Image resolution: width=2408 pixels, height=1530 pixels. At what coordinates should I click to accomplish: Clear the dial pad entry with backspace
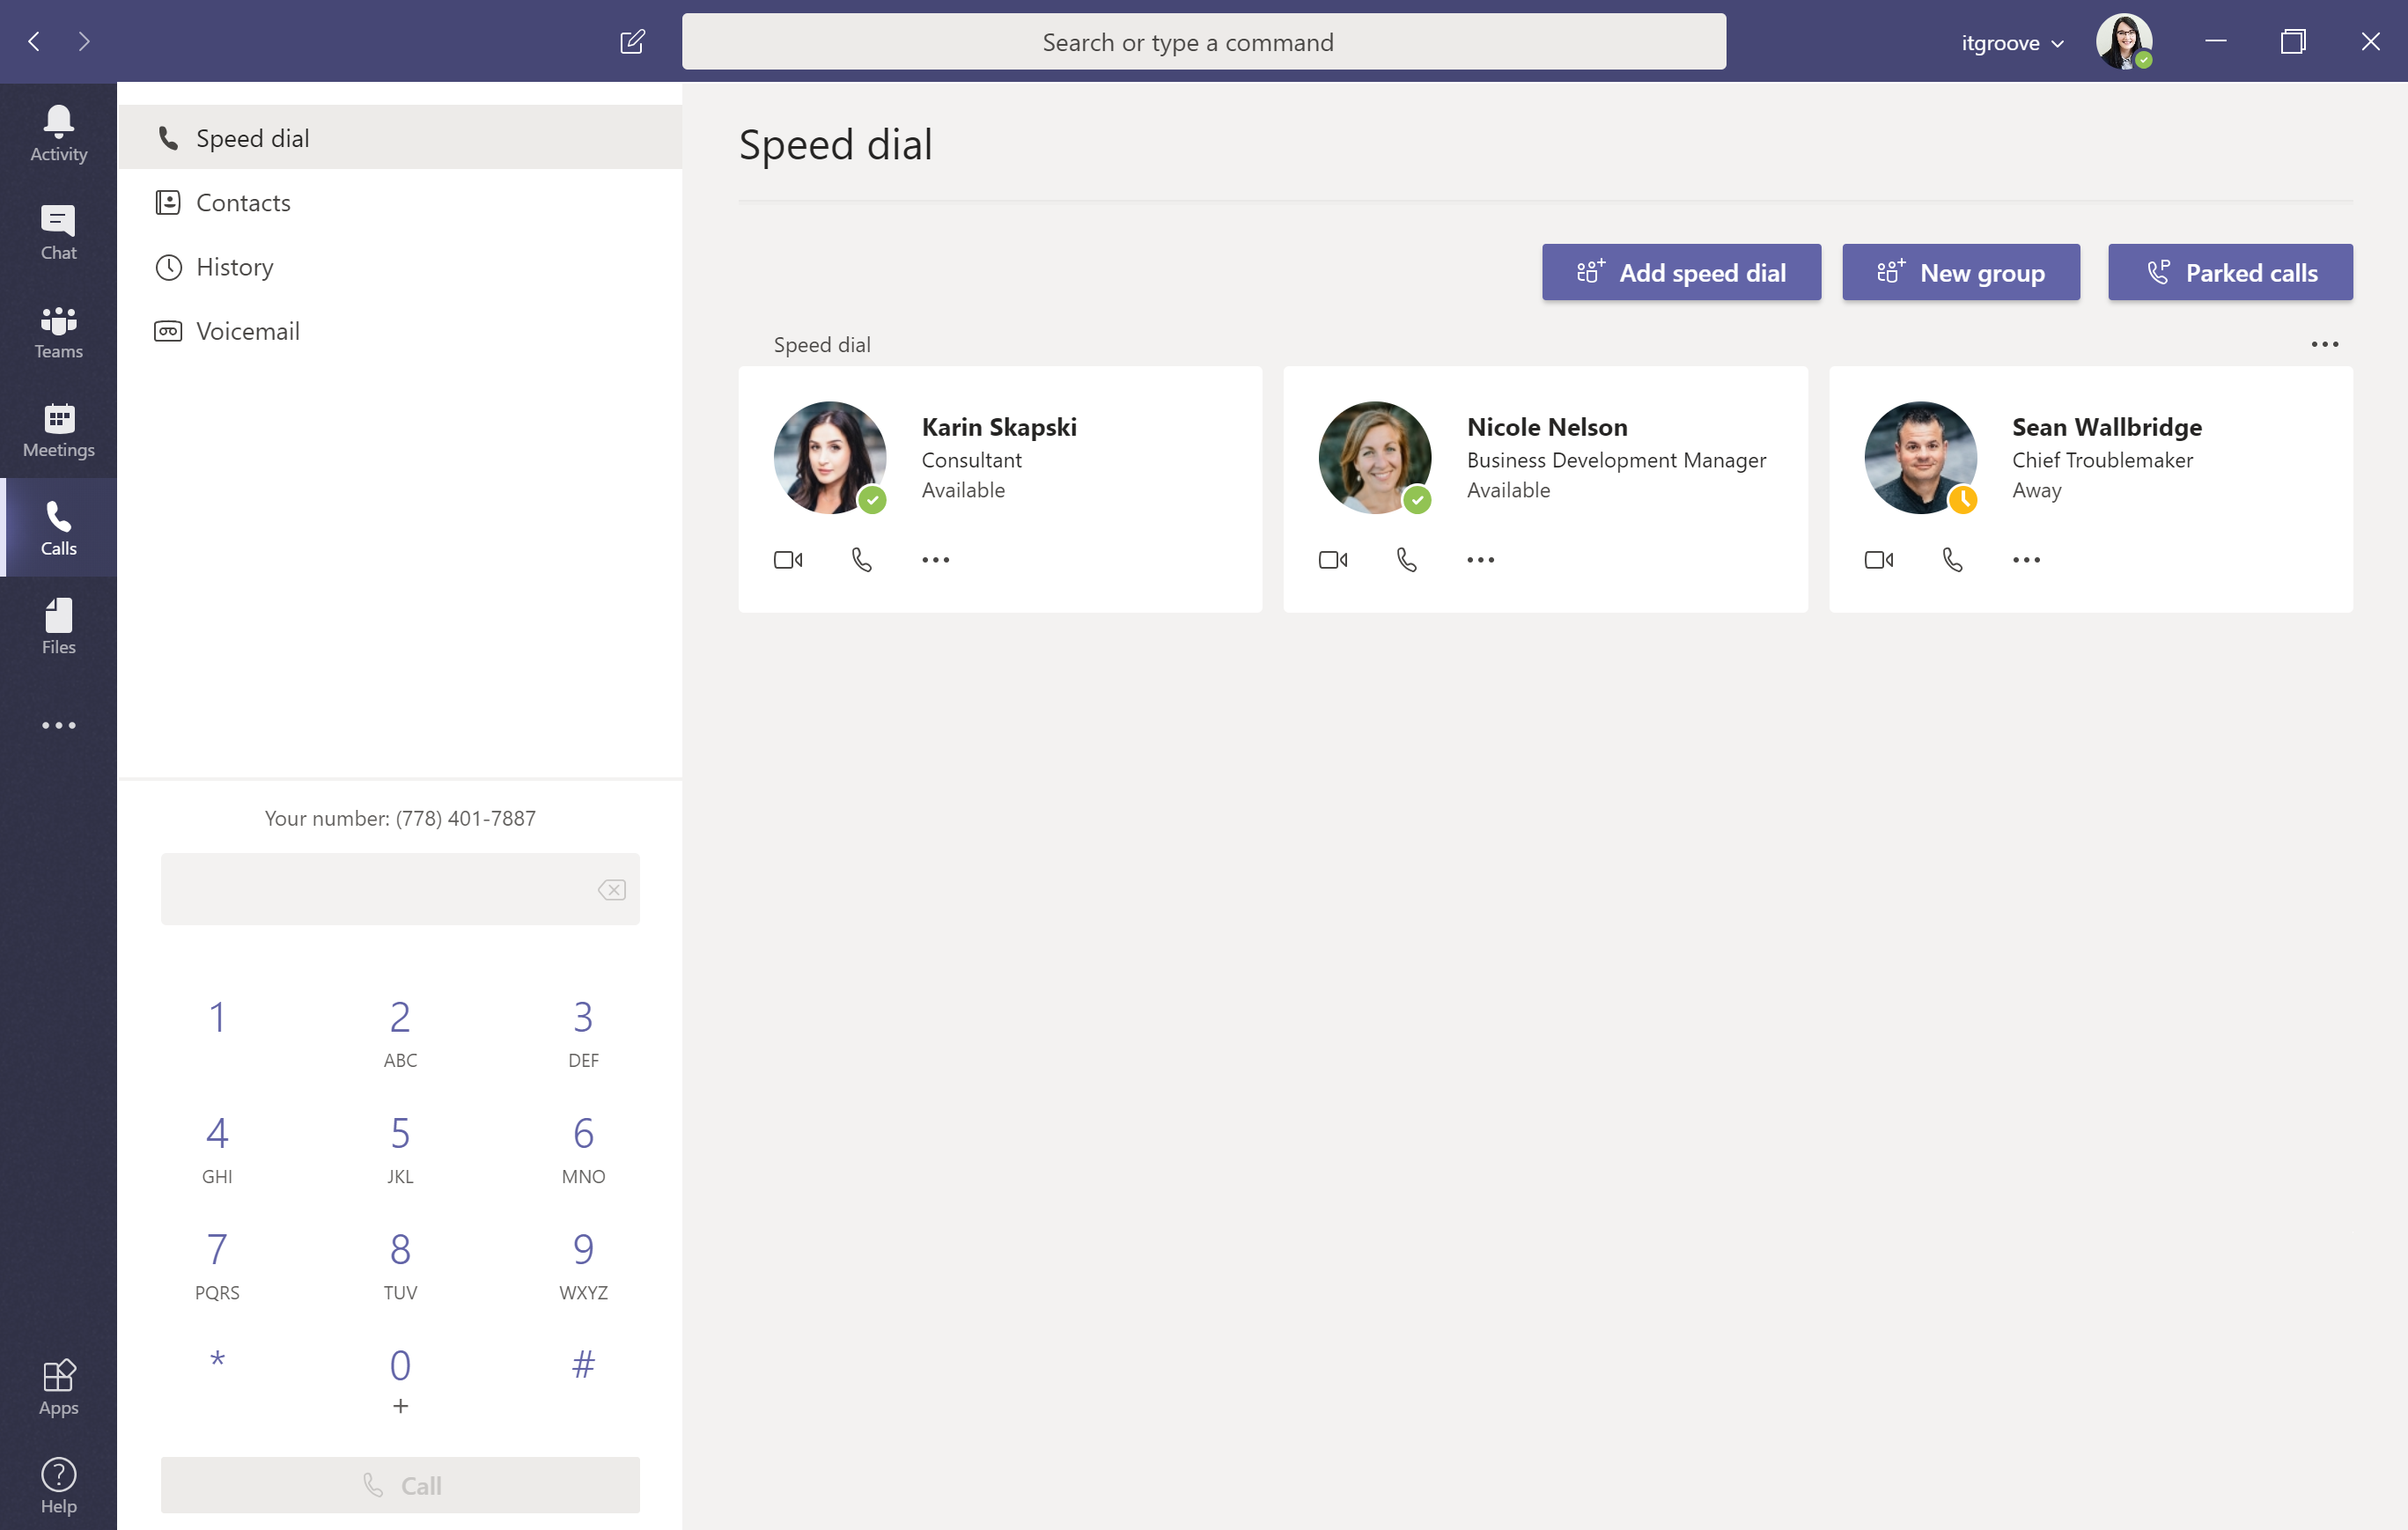[612, 889]
